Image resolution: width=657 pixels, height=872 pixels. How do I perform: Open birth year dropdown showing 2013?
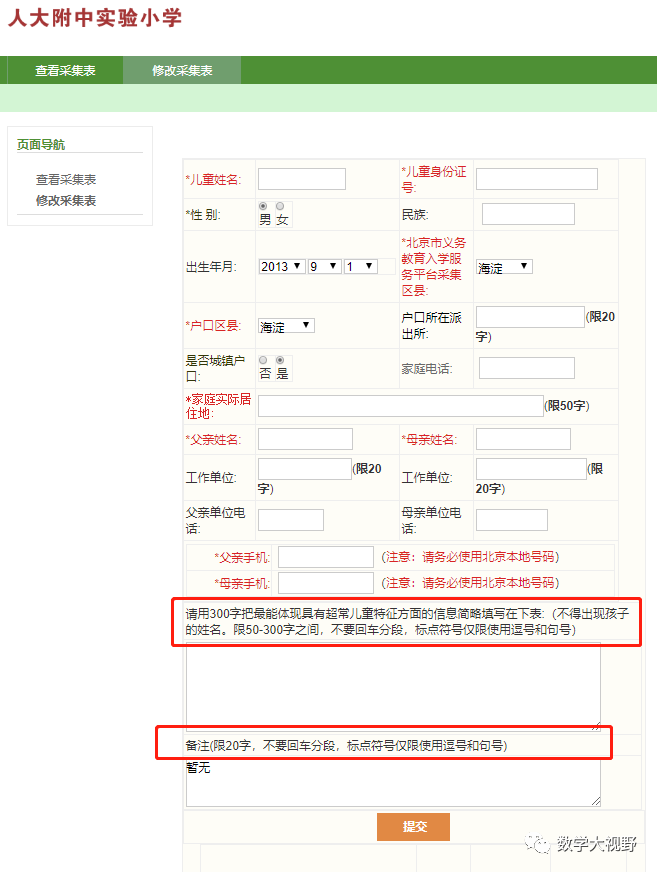click(282, 266)
